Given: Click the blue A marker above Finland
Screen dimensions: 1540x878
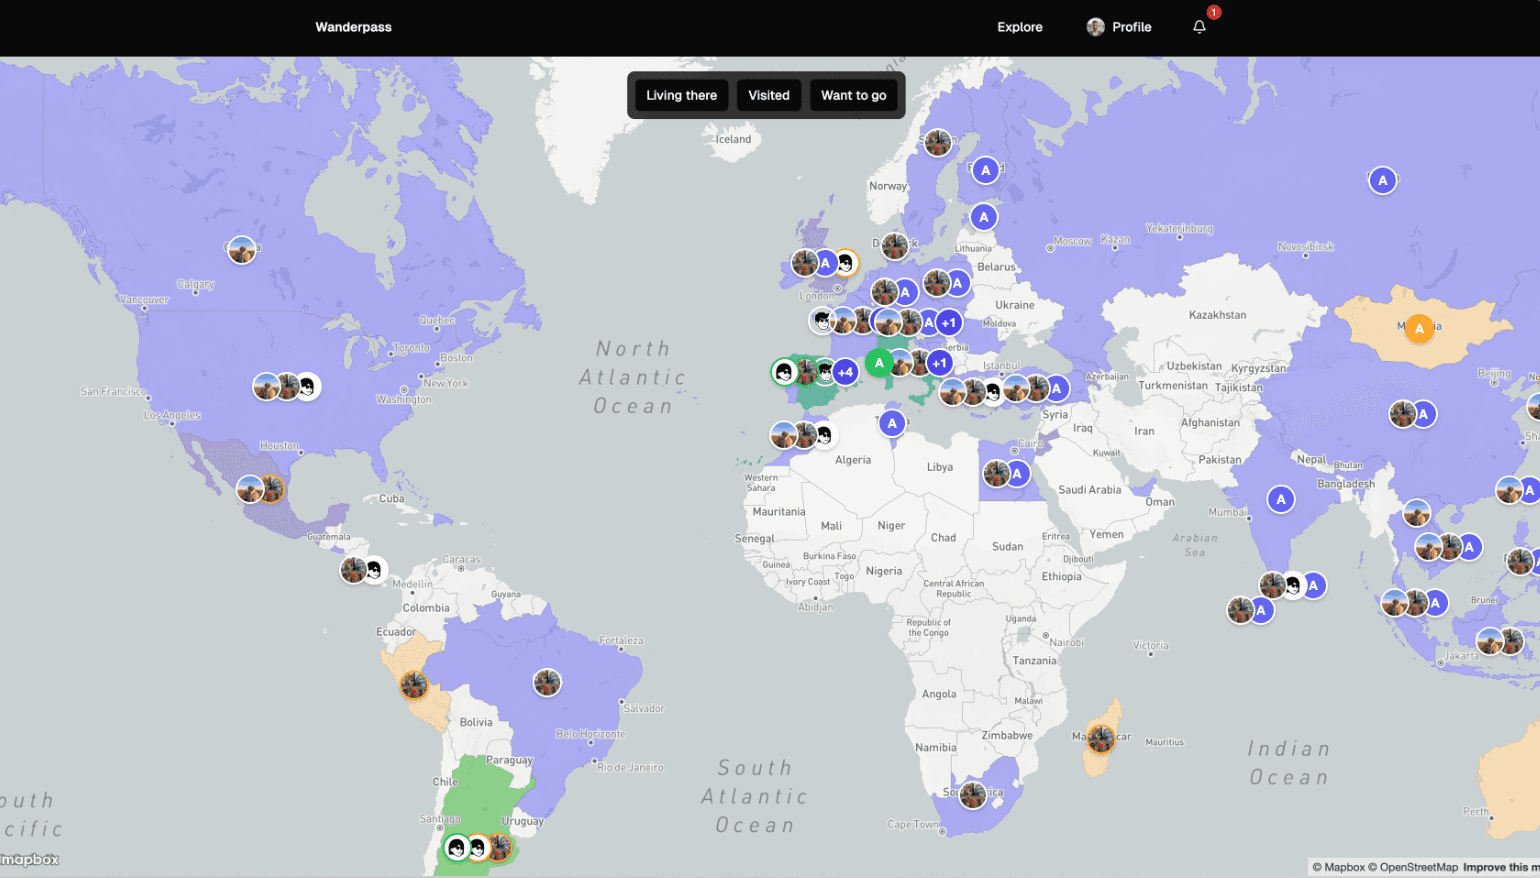Looking at the screenshot, I should (x=984, y=170).
